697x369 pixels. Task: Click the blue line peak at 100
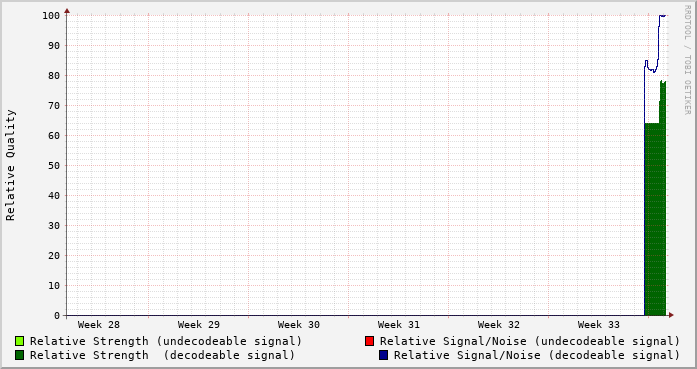point(662,16)
